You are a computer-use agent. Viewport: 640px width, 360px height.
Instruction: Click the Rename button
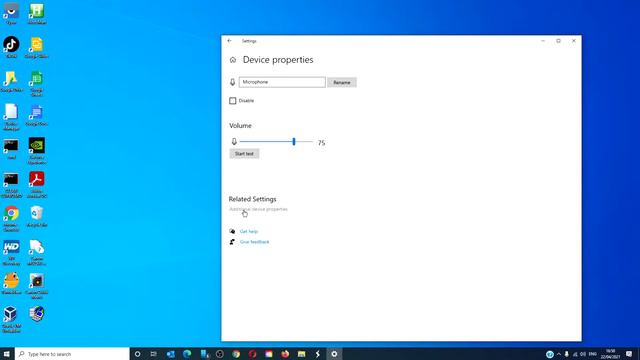342,82
